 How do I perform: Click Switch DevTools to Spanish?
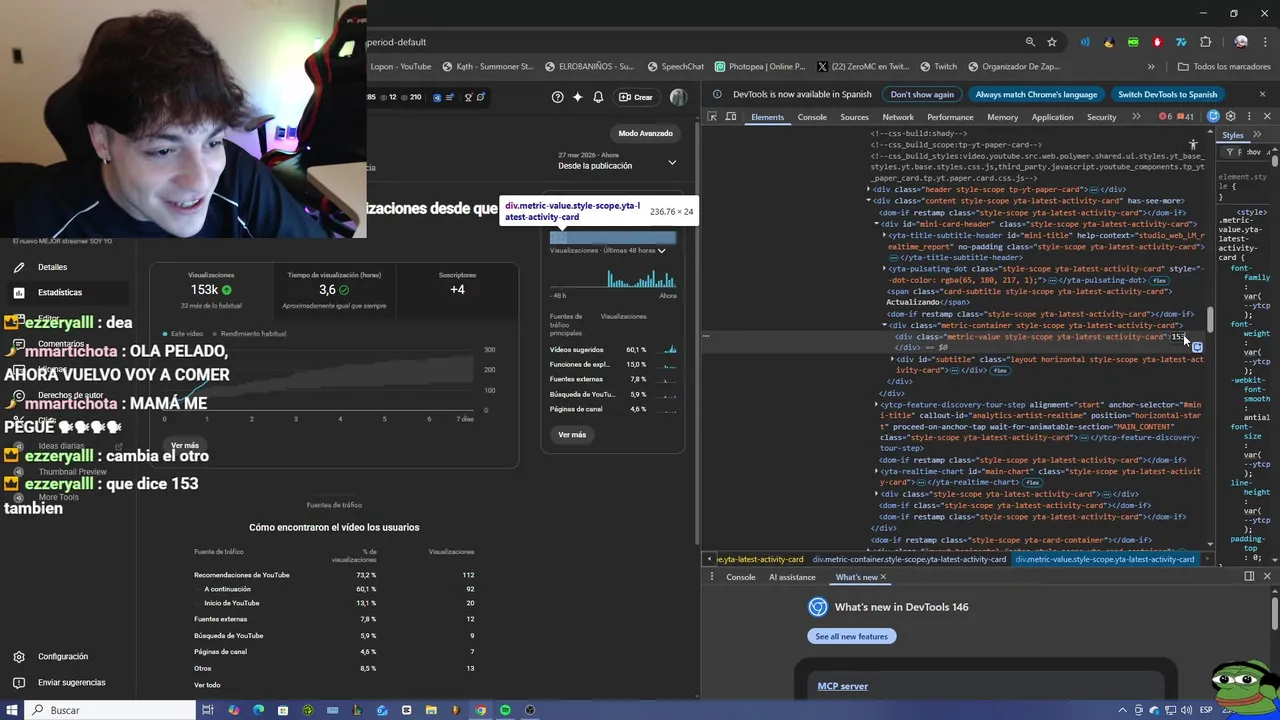pyautogui.click(x=1167, y=94)
